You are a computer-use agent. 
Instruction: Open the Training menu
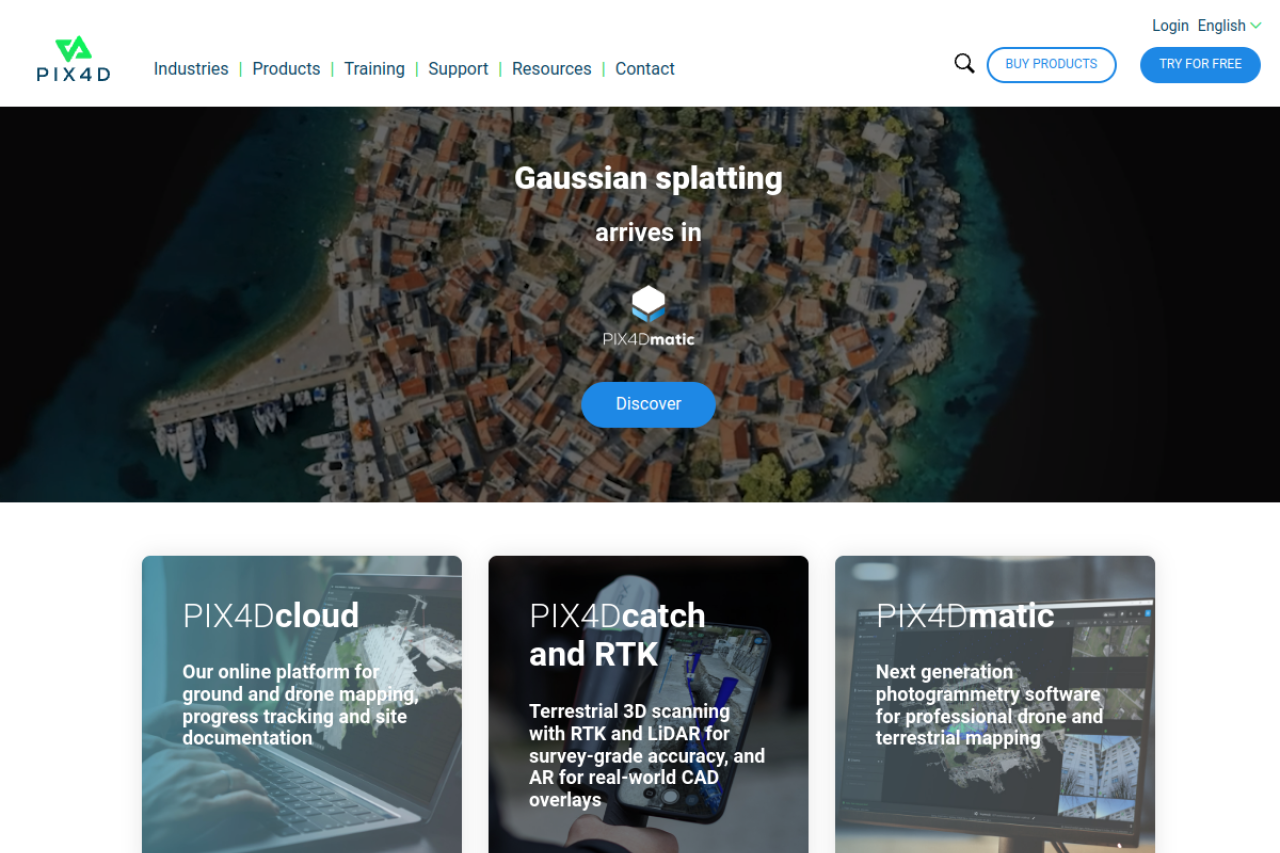tap(374, 69)
